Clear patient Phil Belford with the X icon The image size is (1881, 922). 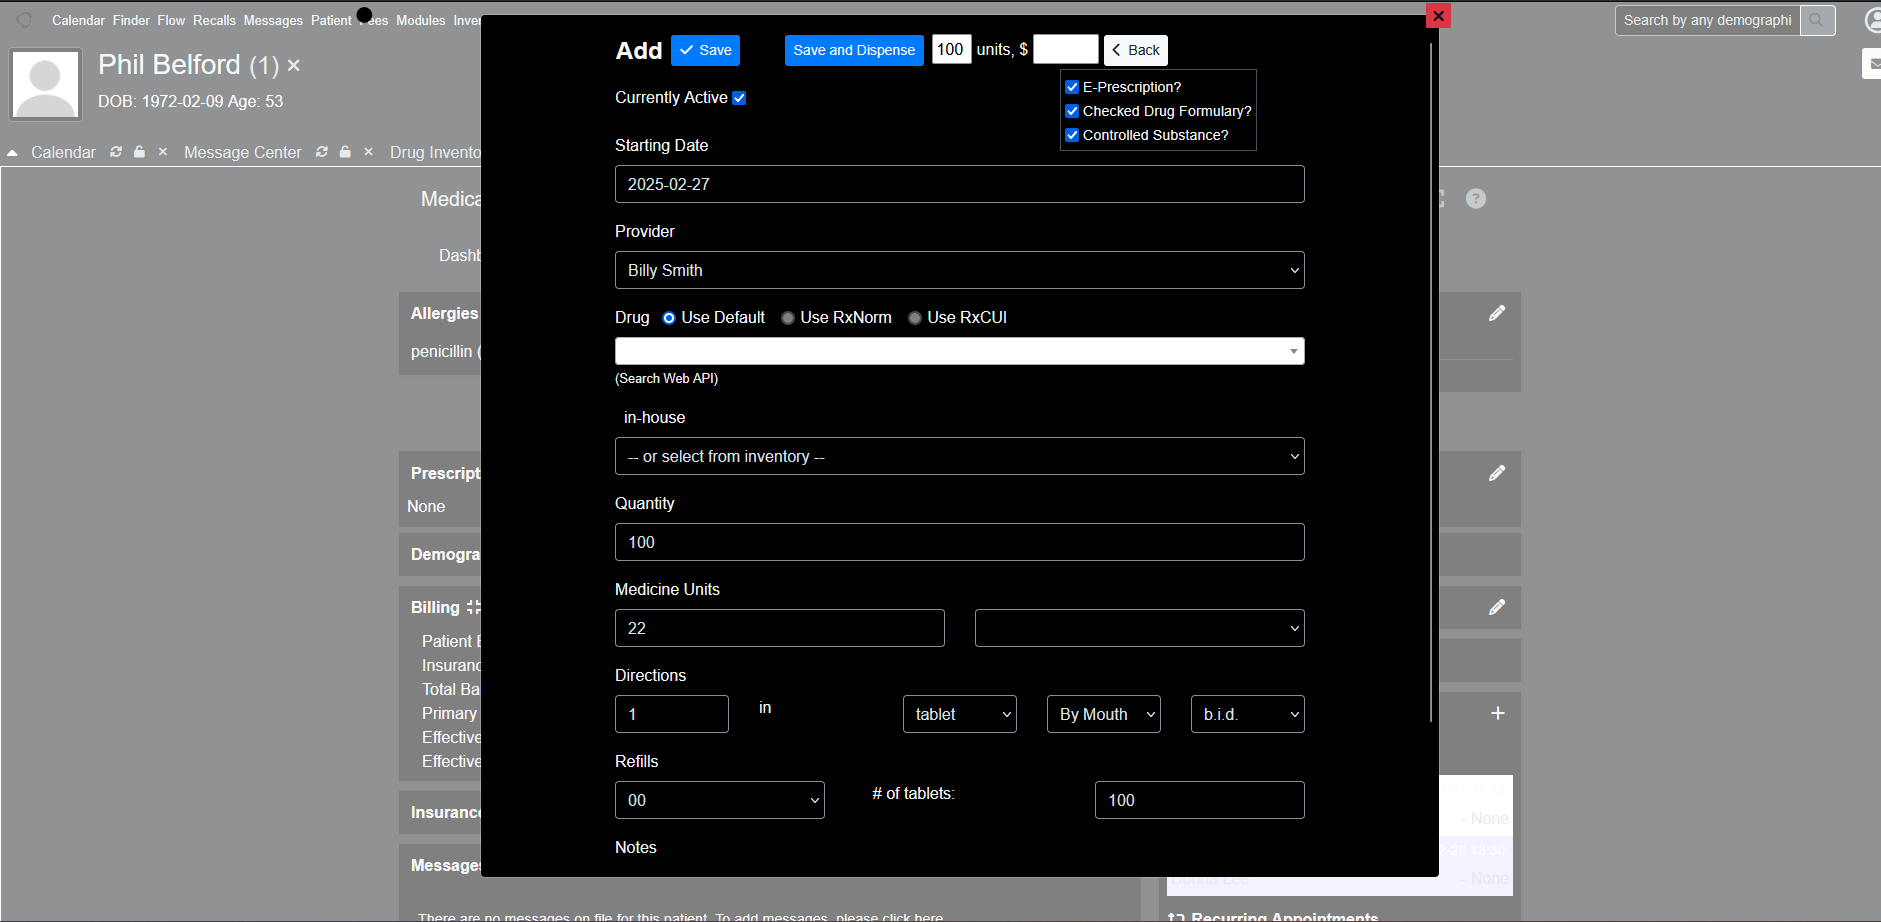coord(293,65)
